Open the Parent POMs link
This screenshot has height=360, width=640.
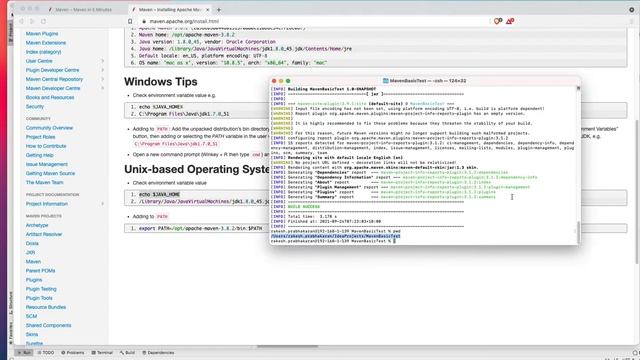(x=40, y=271)
